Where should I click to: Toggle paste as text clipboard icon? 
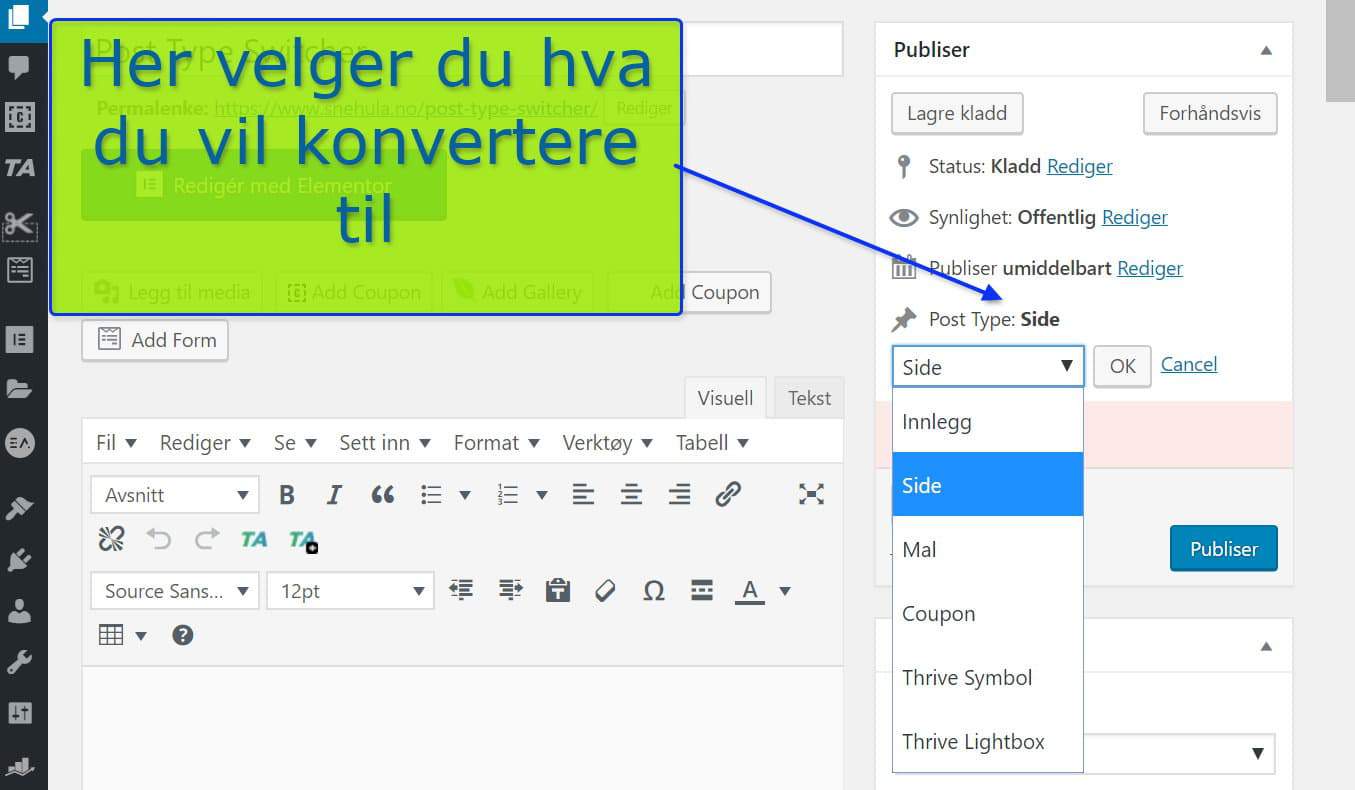click(x=558, y=590)
